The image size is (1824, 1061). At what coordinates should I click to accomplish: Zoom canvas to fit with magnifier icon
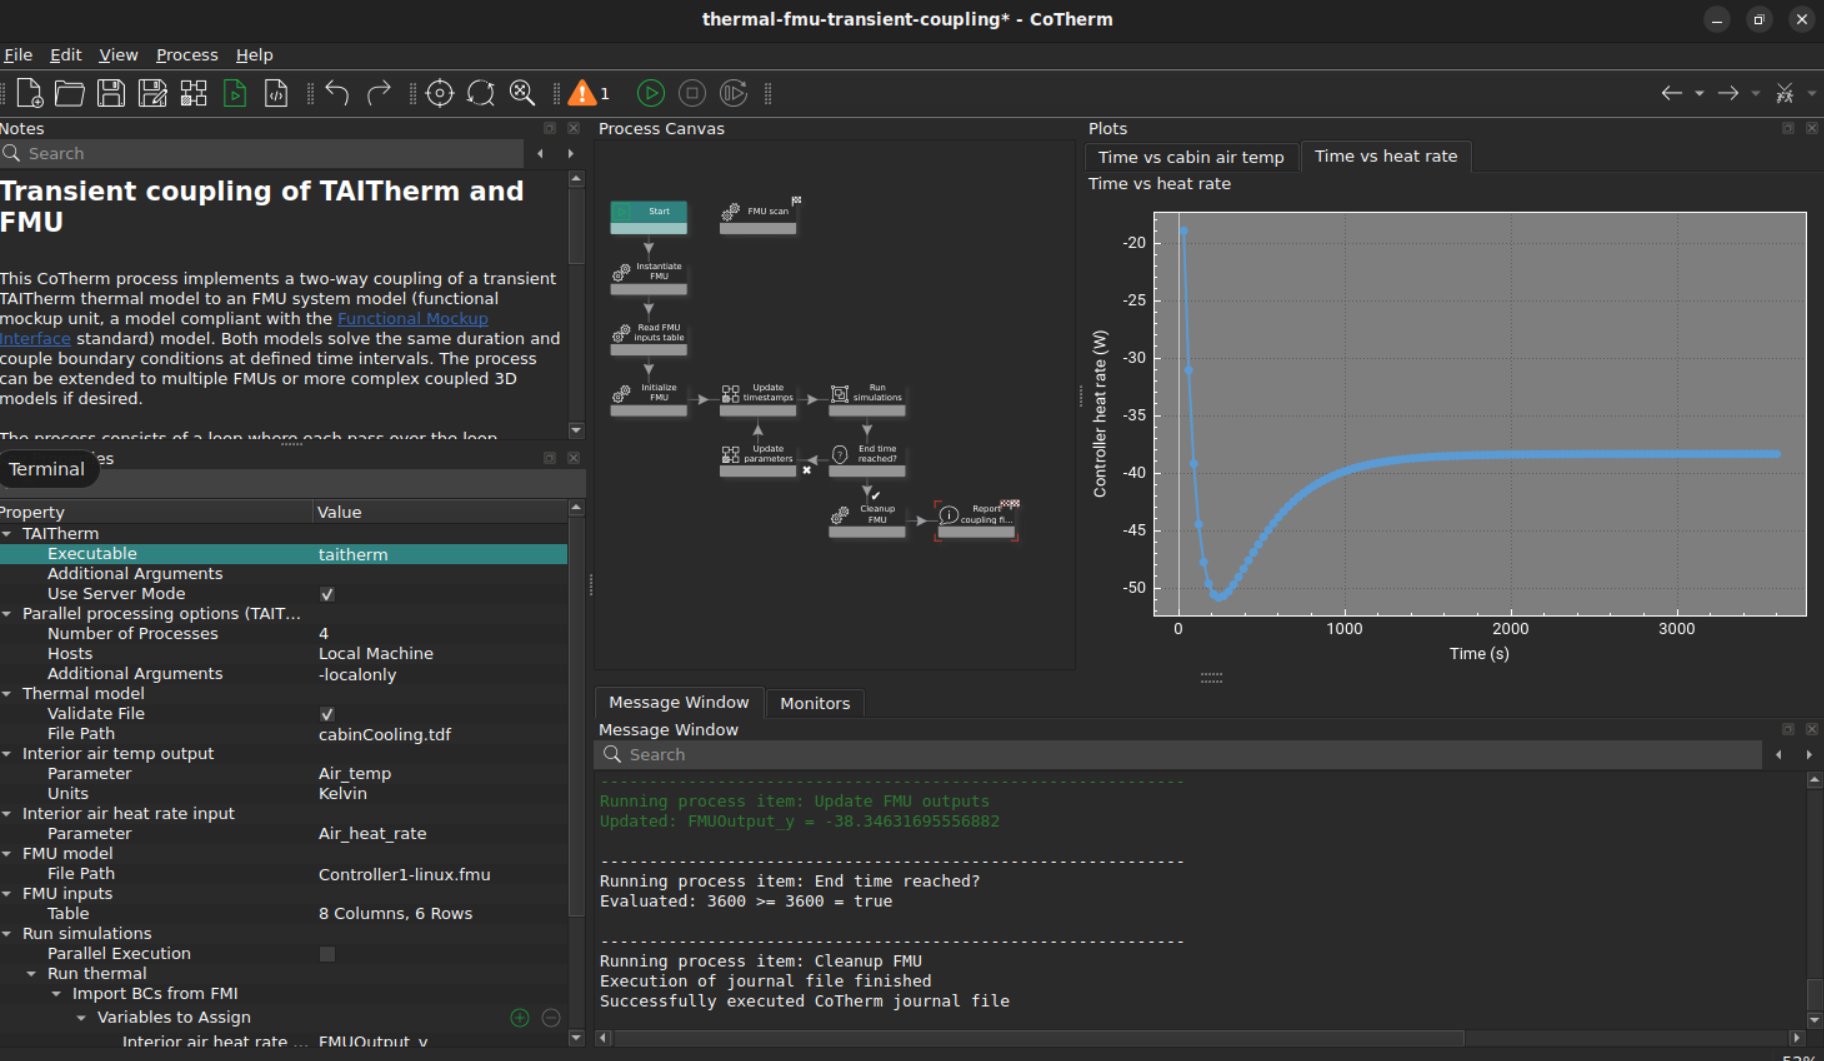click(x=522, y=93)
